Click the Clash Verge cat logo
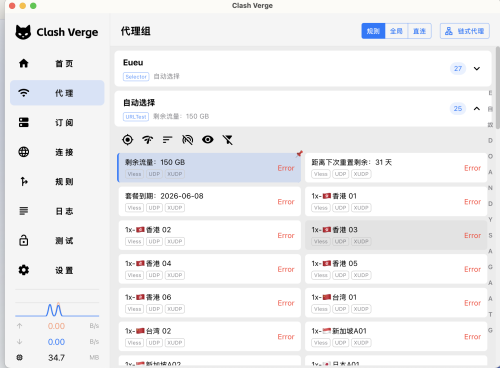This screenshot has height=368, width=500. point(23,32)
